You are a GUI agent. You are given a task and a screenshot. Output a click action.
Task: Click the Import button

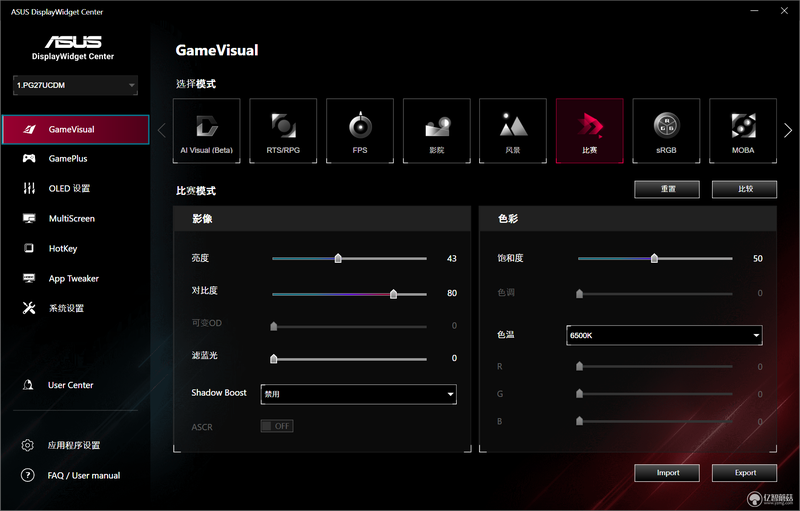click(667, 473)
